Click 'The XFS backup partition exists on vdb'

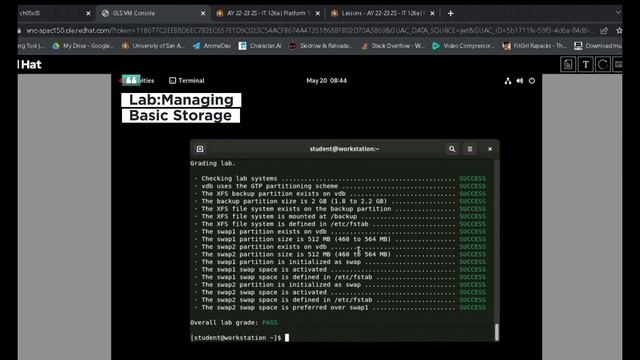click(x=273, y=194)
